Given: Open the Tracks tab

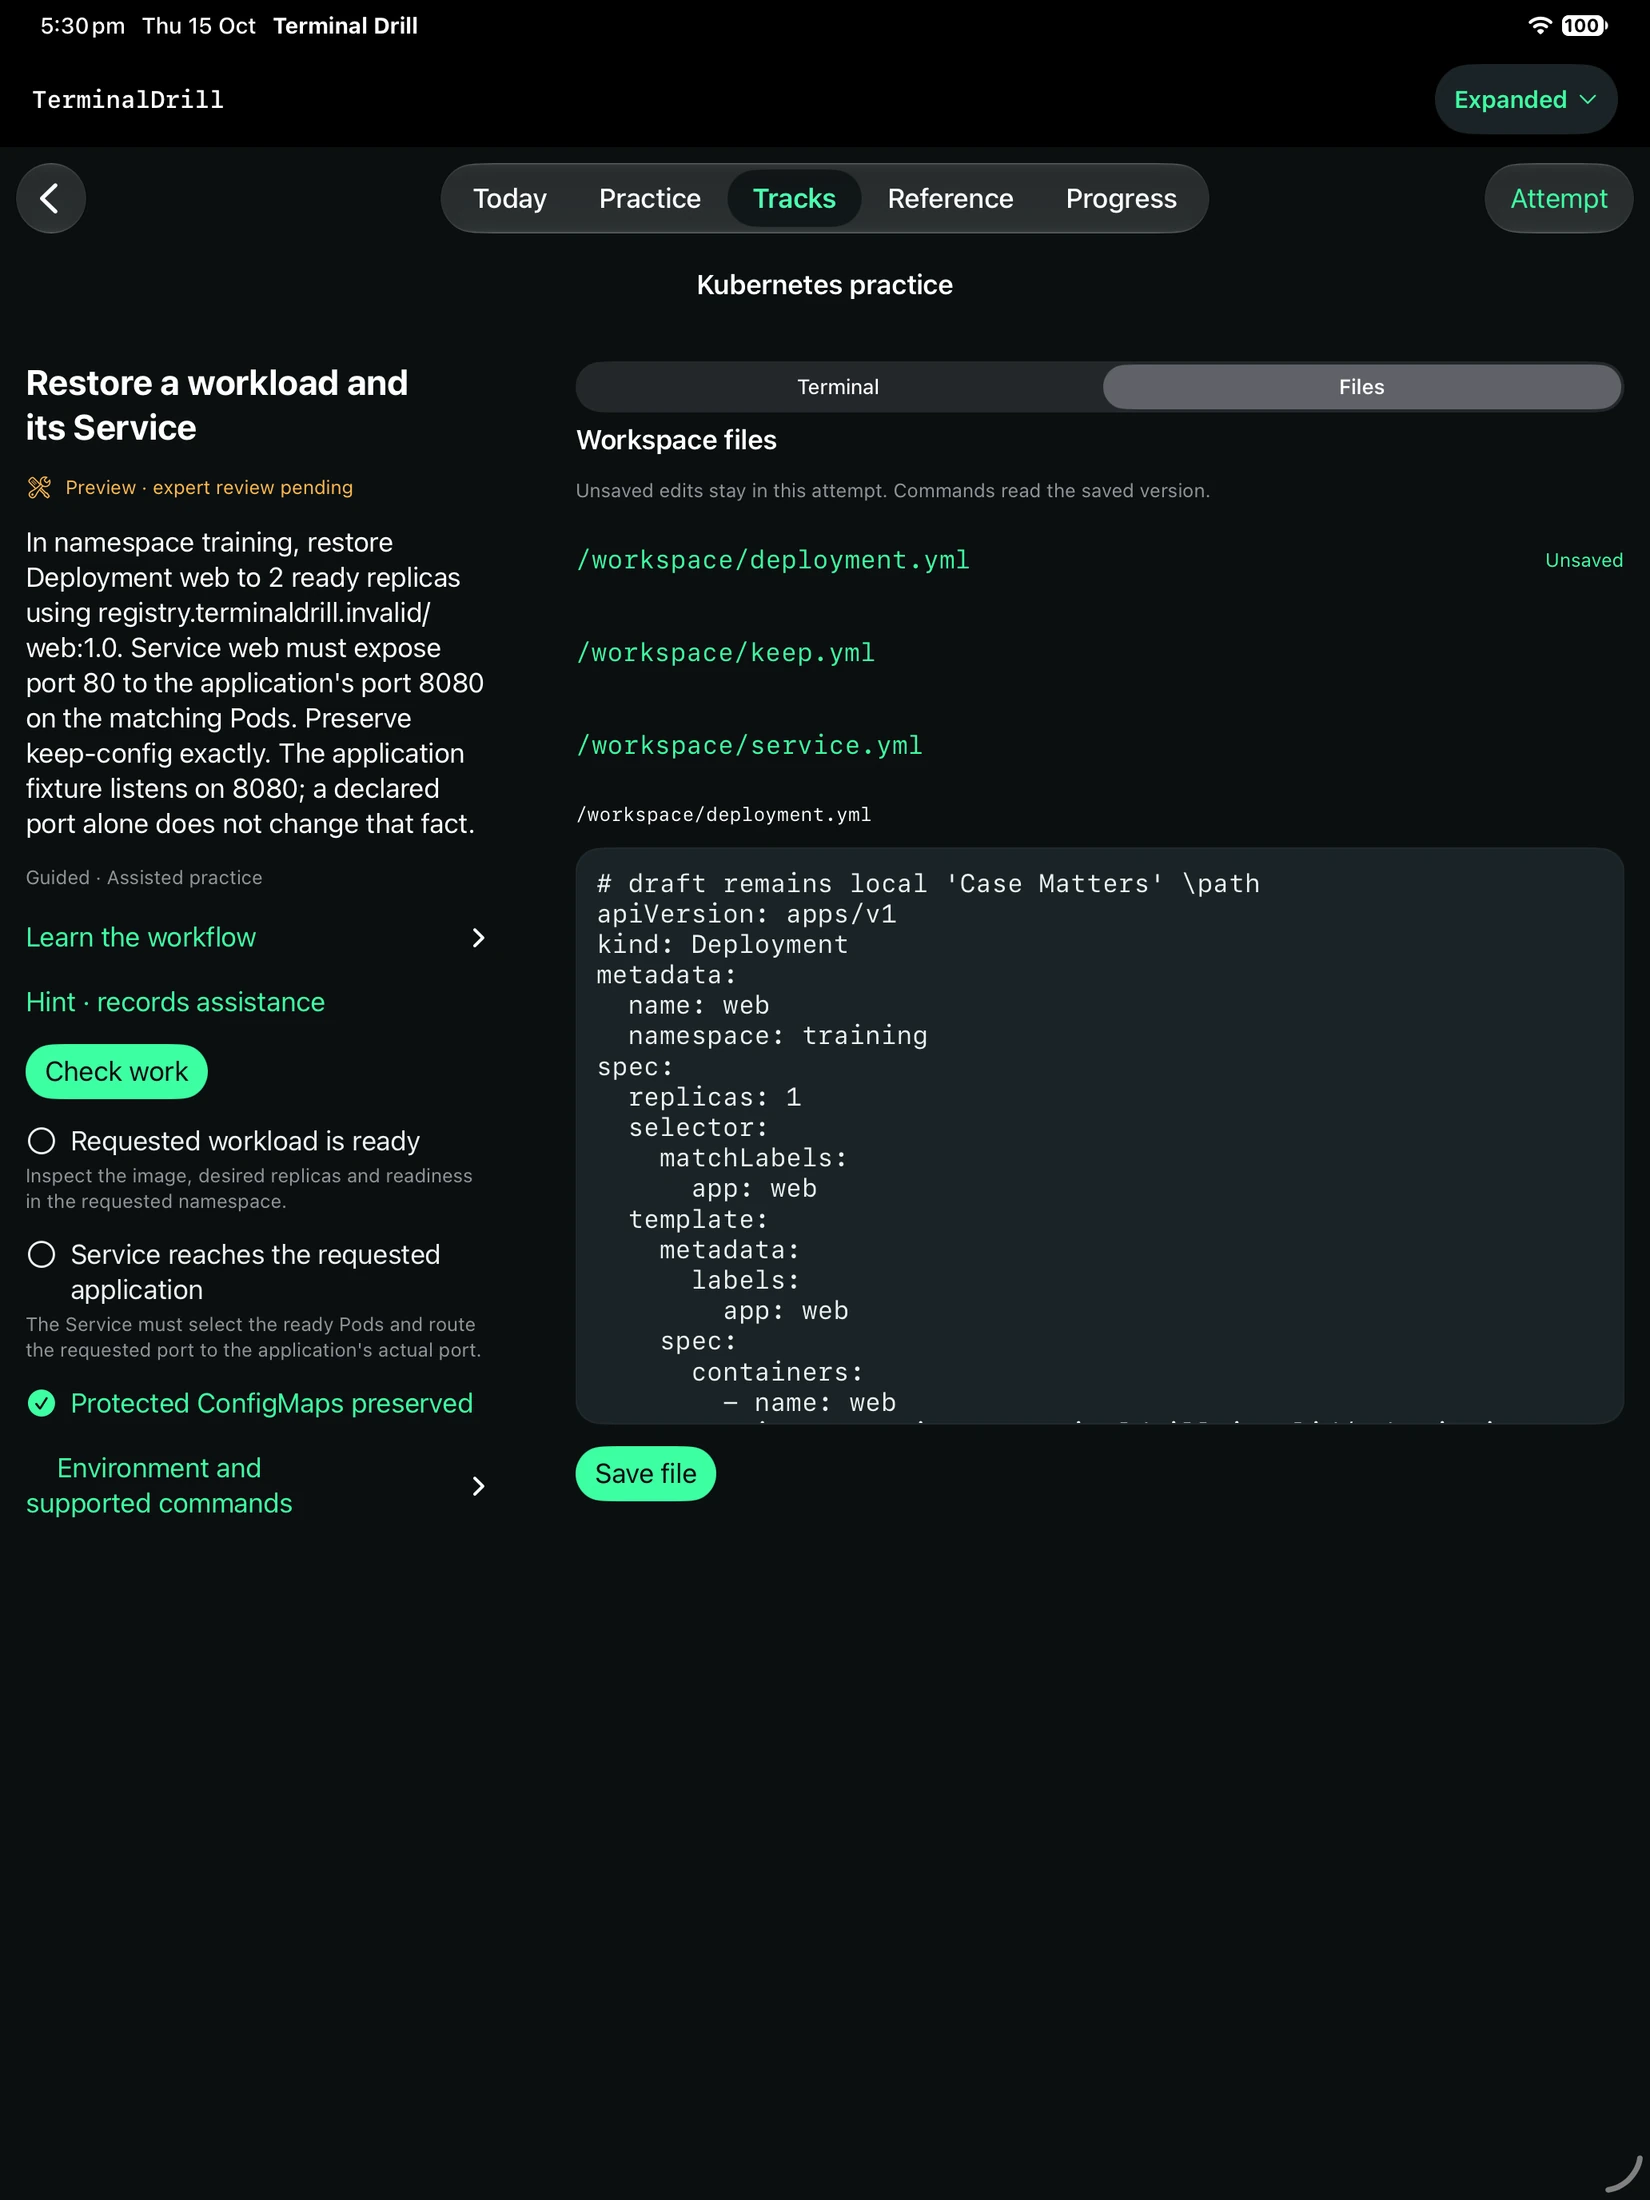Looking at the screenshot, I should 793,198.
